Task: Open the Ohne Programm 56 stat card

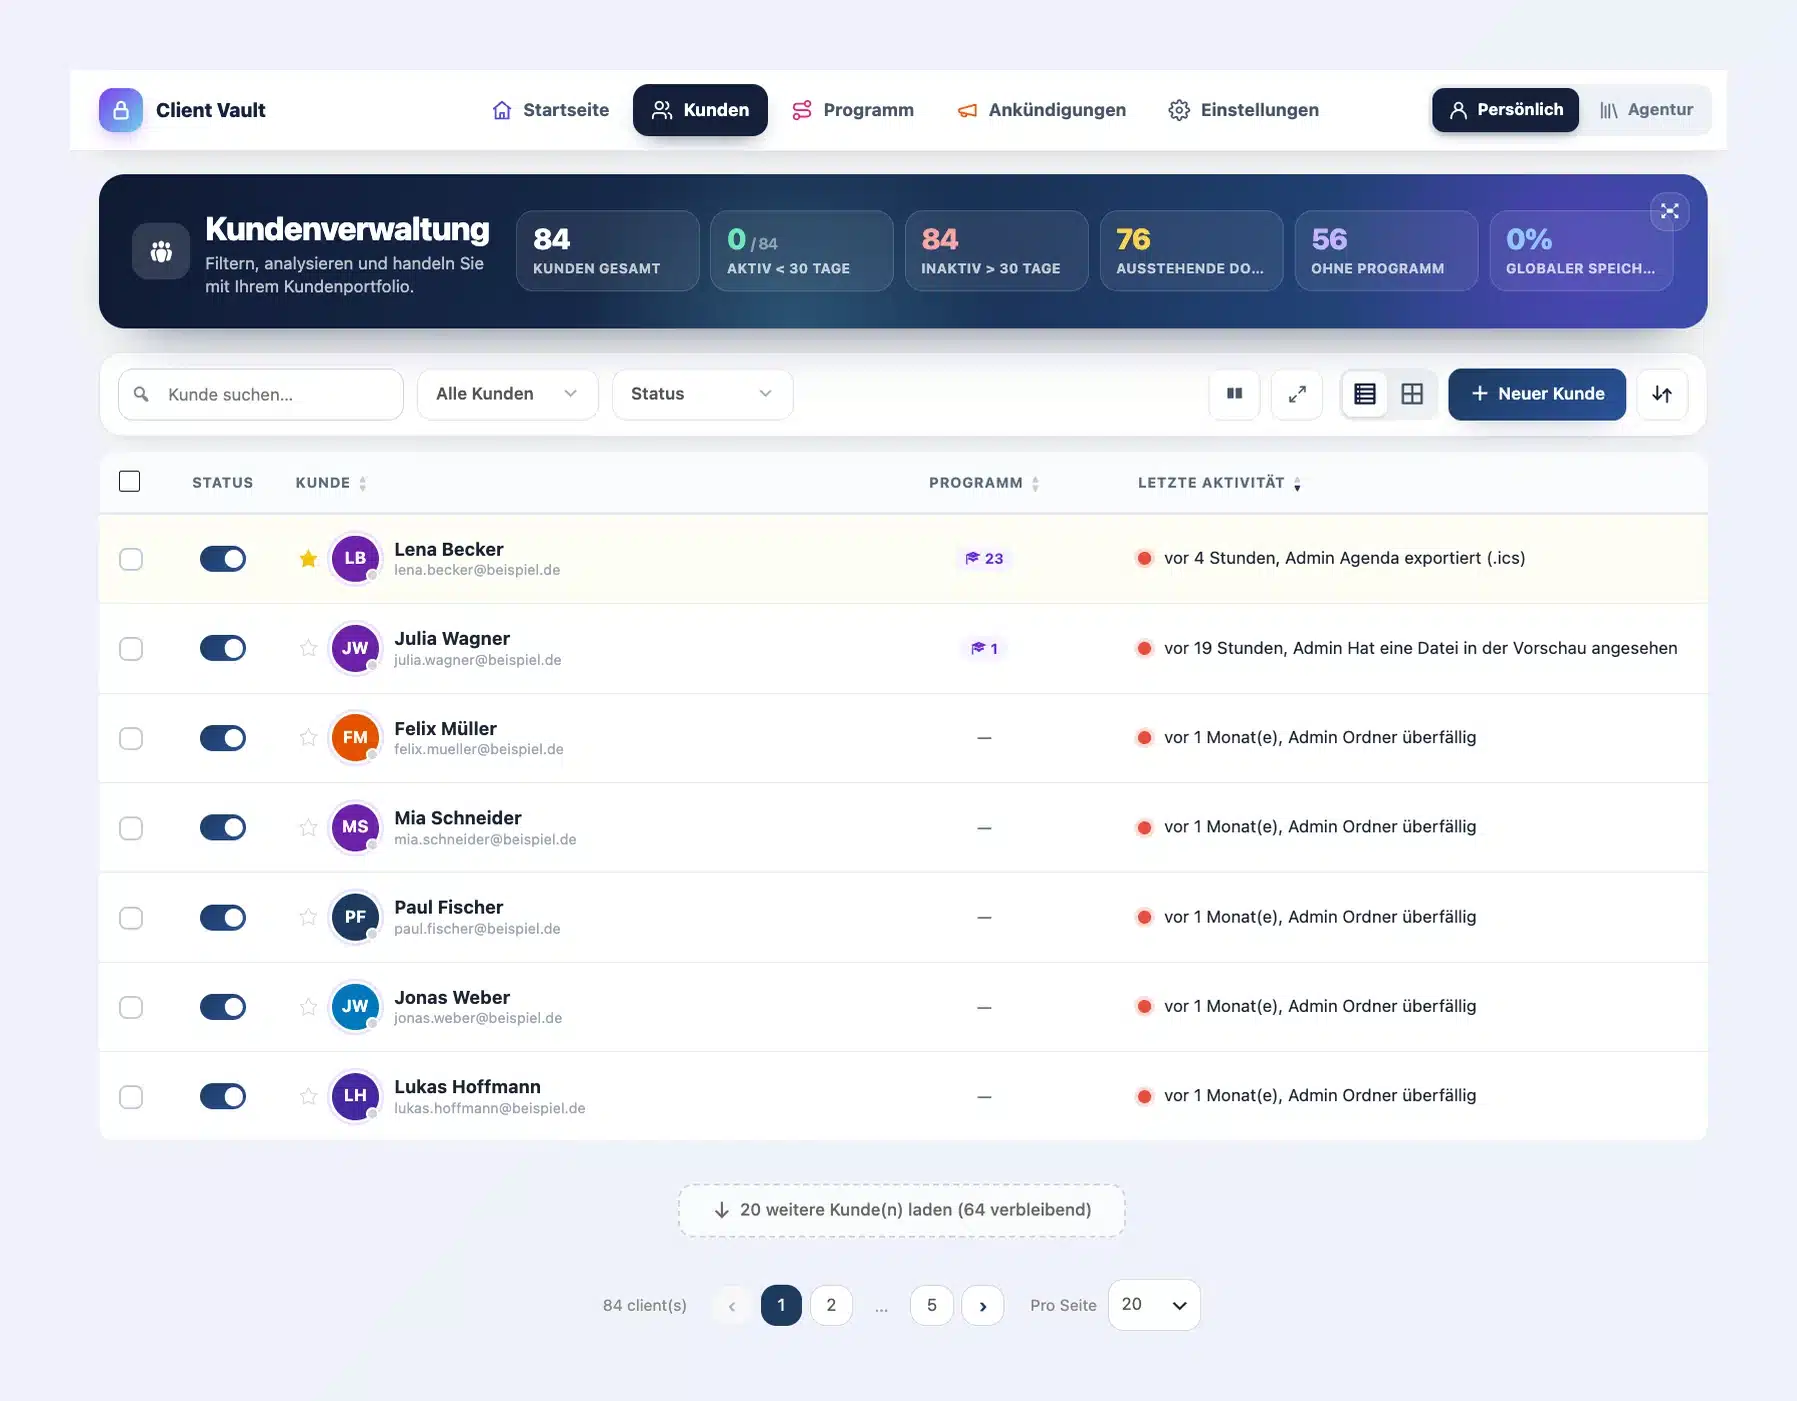Action: [x=1386, y=251]
